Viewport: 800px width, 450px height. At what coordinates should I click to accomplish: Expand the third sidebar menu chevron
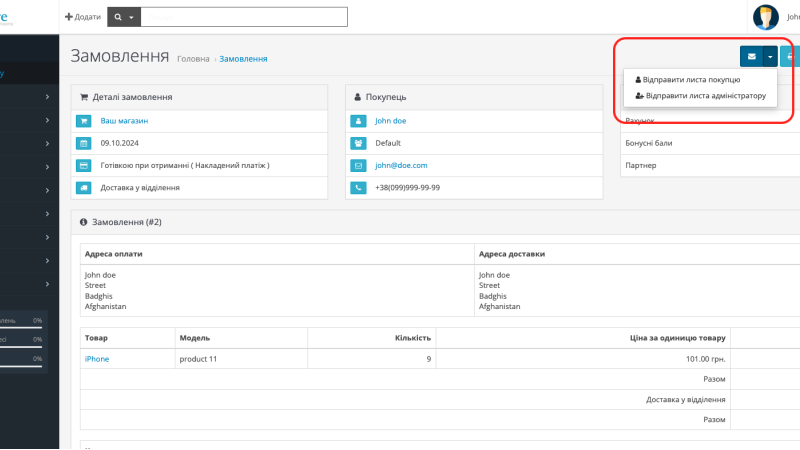[x=47, y=143]
